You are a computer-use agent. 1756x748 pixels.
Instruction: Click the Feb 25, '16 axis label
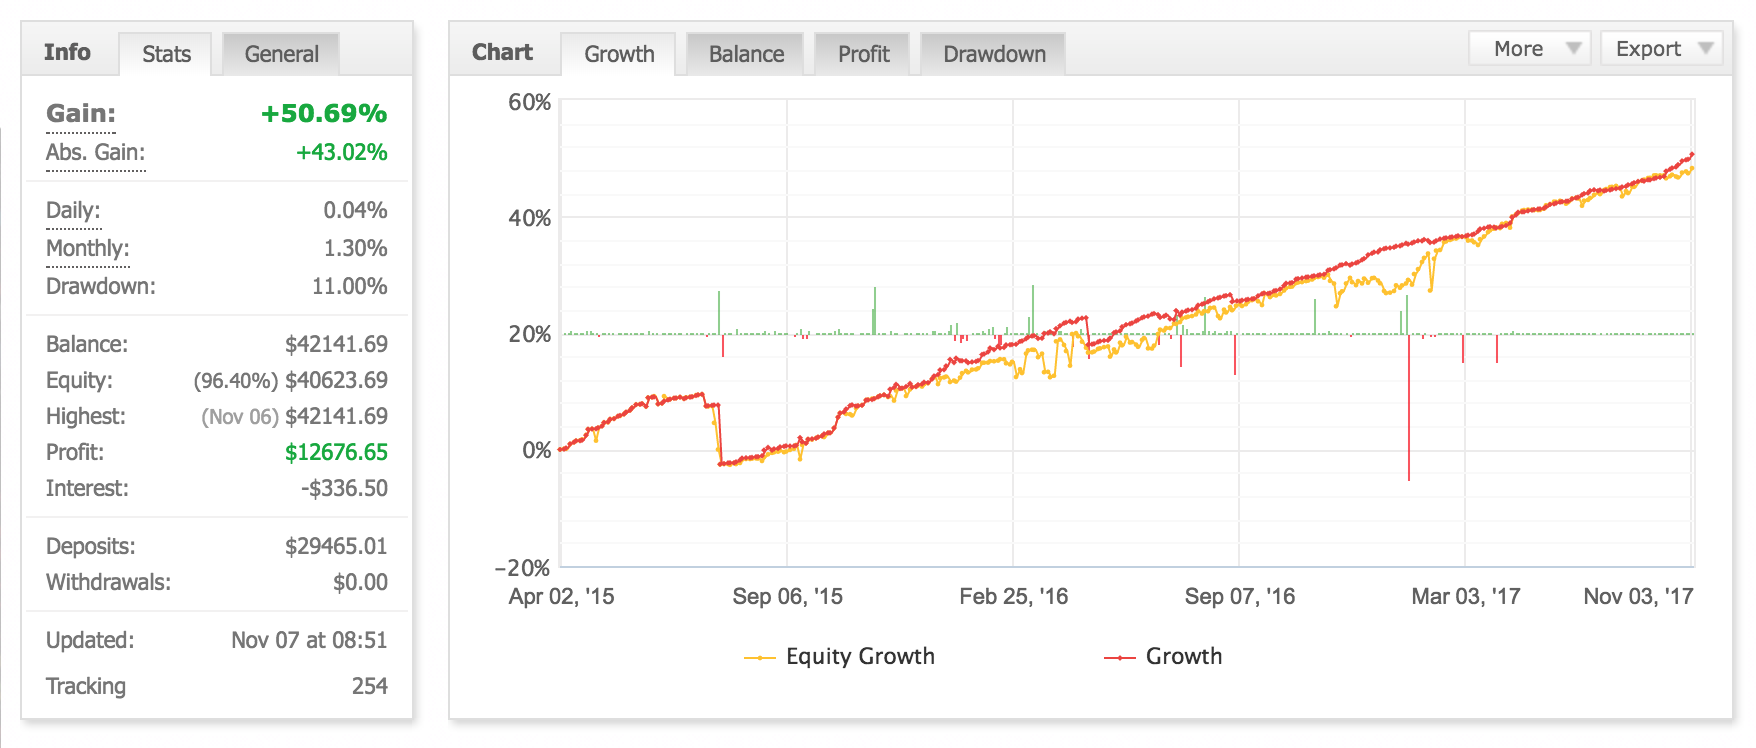point(1013,597)
